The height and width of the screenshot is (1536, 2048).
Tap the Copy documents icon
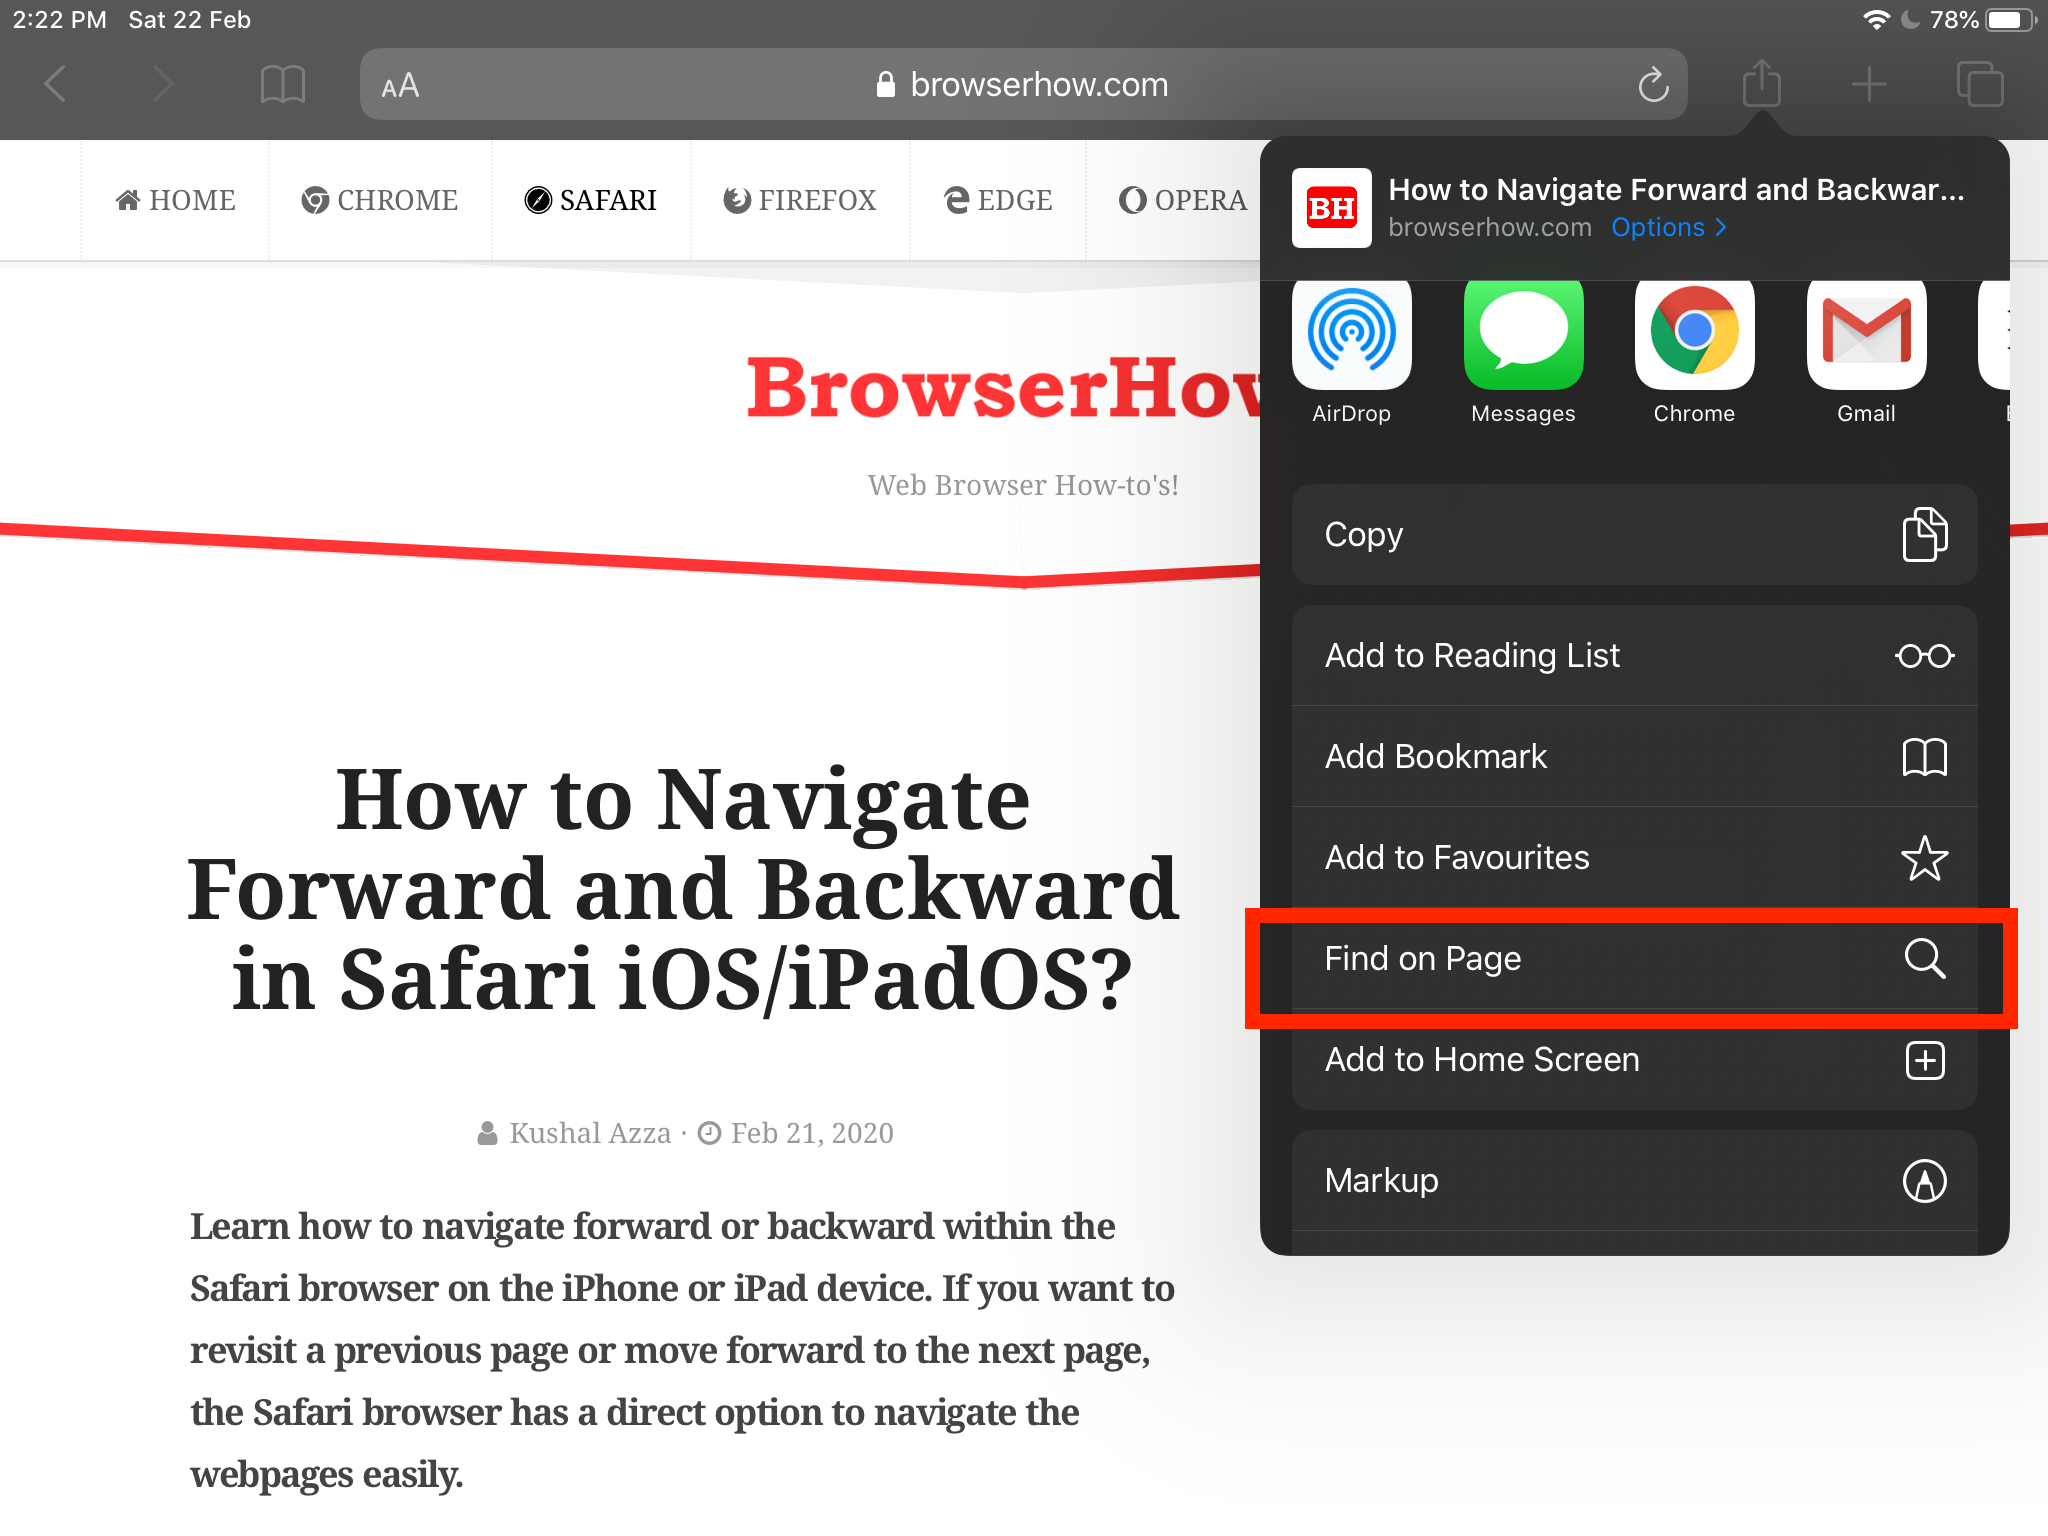(x=1925, y=535)
